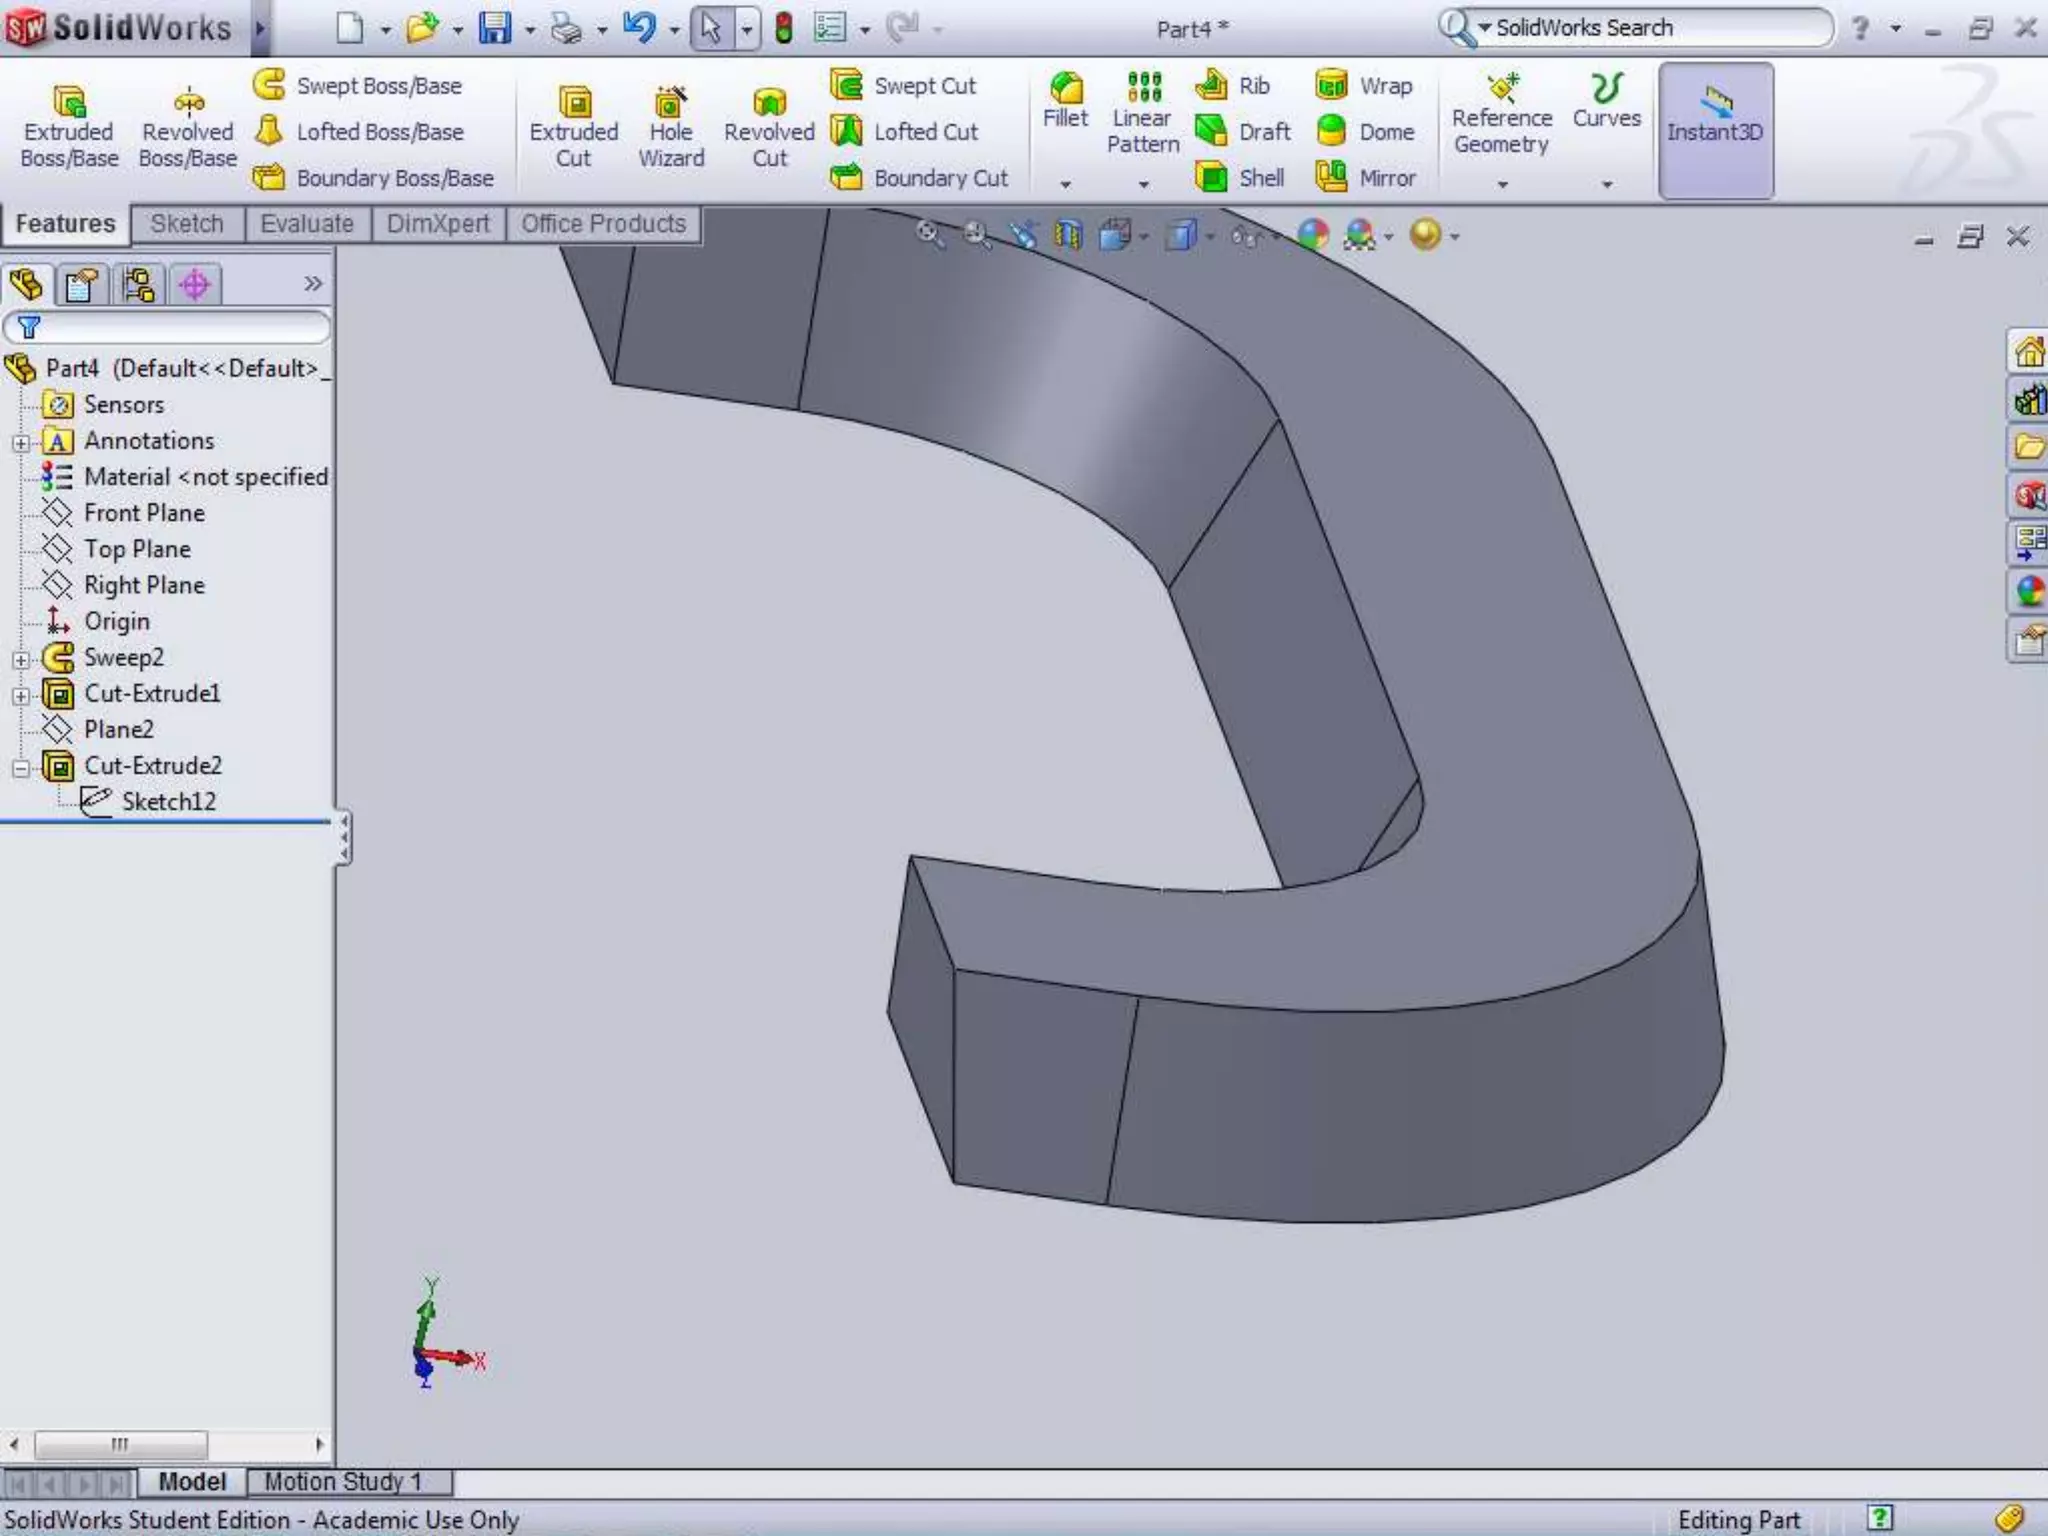This screenshot has width=2048, height=1536.
Task: Open the Curves dropdown arrow
Action: click(1607, 185)
